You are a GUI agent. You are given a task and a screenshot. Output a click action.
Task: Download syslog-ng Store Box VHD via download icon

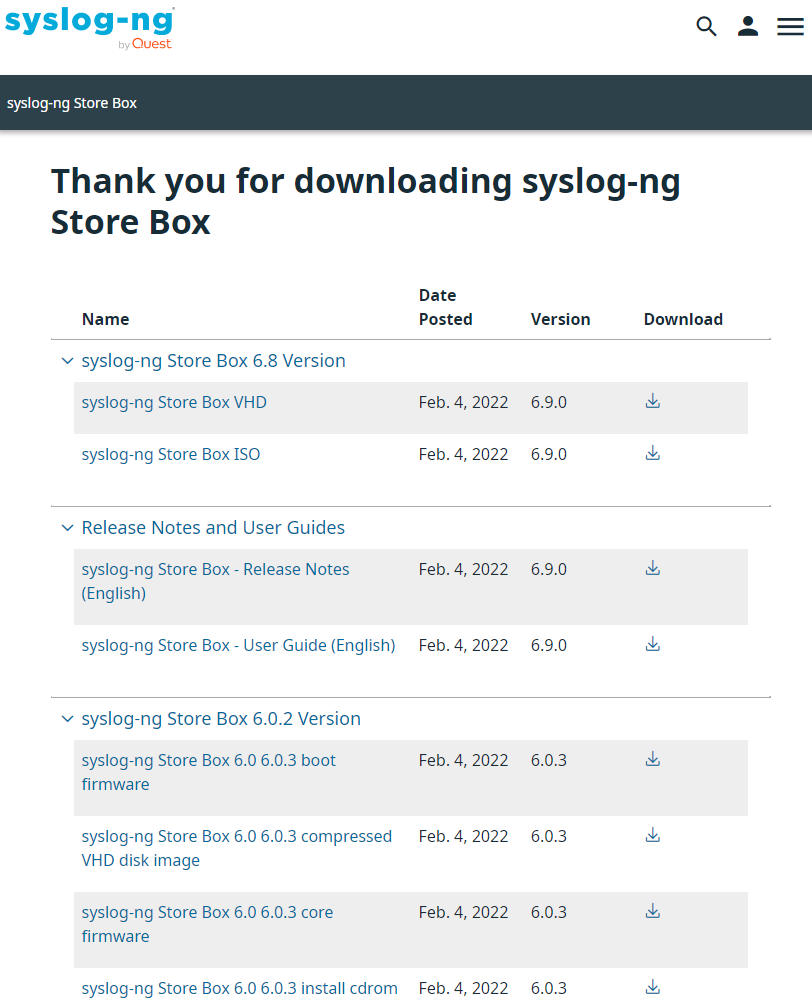coord(653,402)
